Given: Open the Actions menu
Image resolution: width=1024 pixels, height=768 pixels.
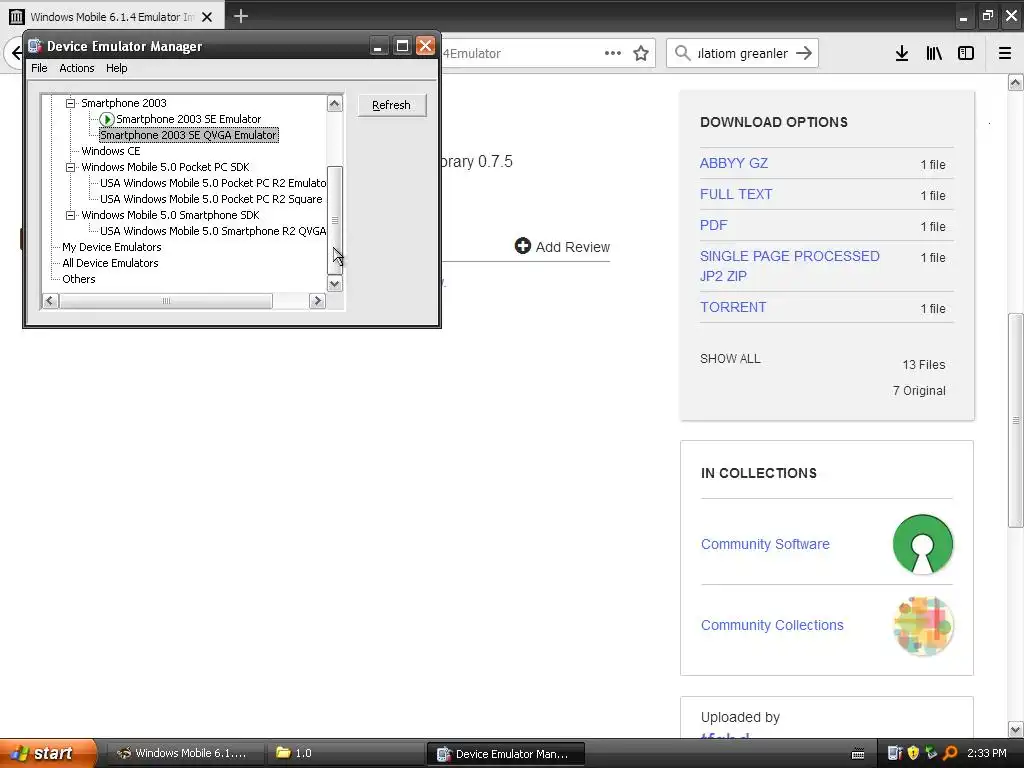Looking at the screenshot, I should tap(76, 68).
